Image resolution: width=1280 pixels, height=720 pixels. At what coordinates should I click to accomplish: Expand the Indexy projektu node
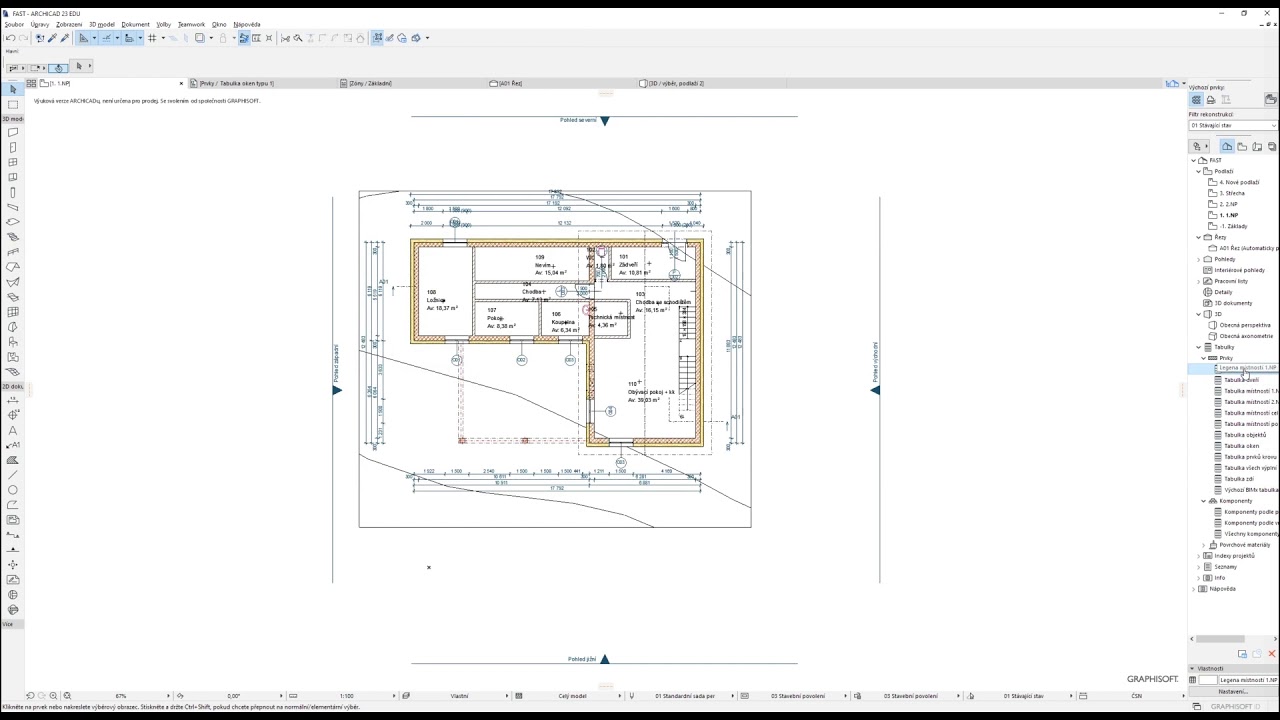(1198, 556)
